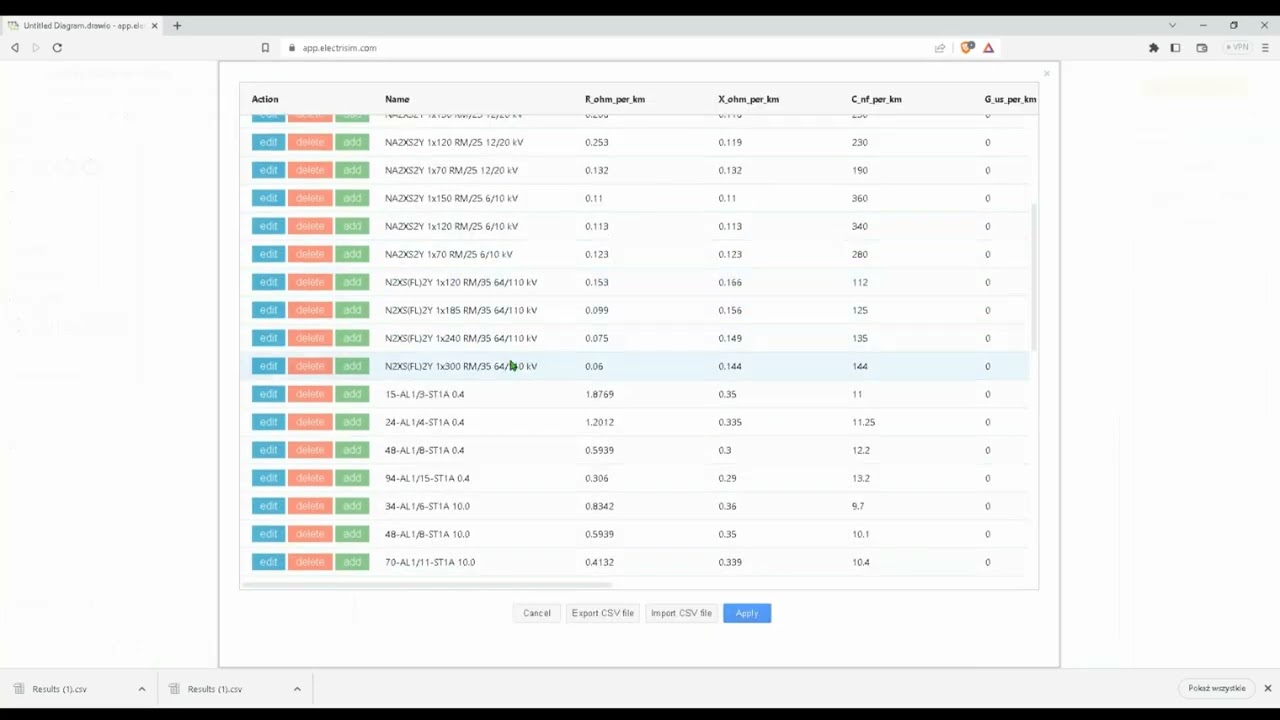
Task: Click the 1.8769 resistance value
Action: (600, 394)
